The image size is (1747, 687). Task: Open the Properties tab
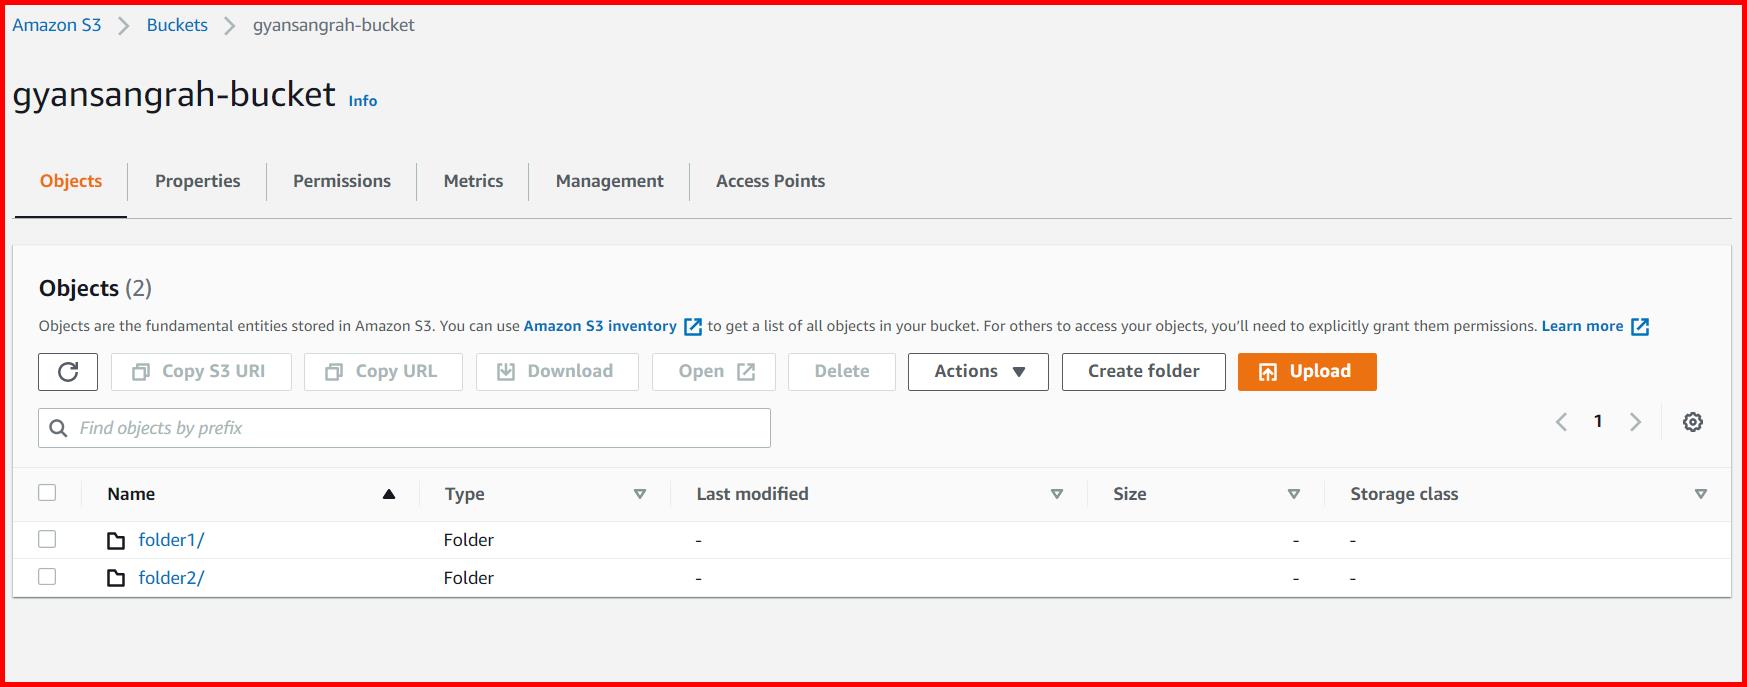click(x=197, y=181)
